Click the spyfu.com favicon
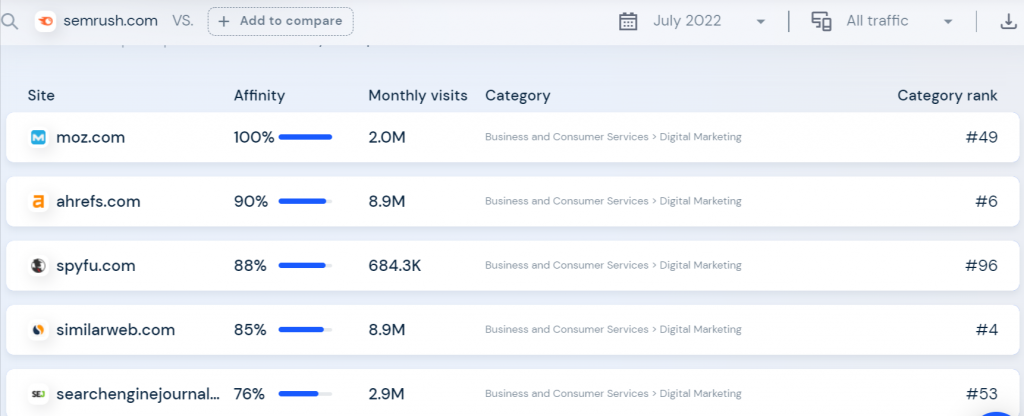 pyautogui.click(x=39, y=266)
